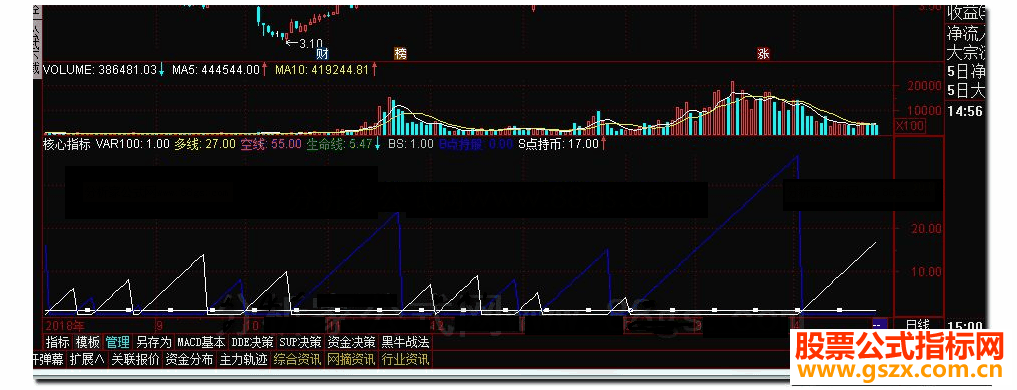Switch to SUP决策 indicator tab
Screen dimensions: 1017x390
click(x=300, y=342)
